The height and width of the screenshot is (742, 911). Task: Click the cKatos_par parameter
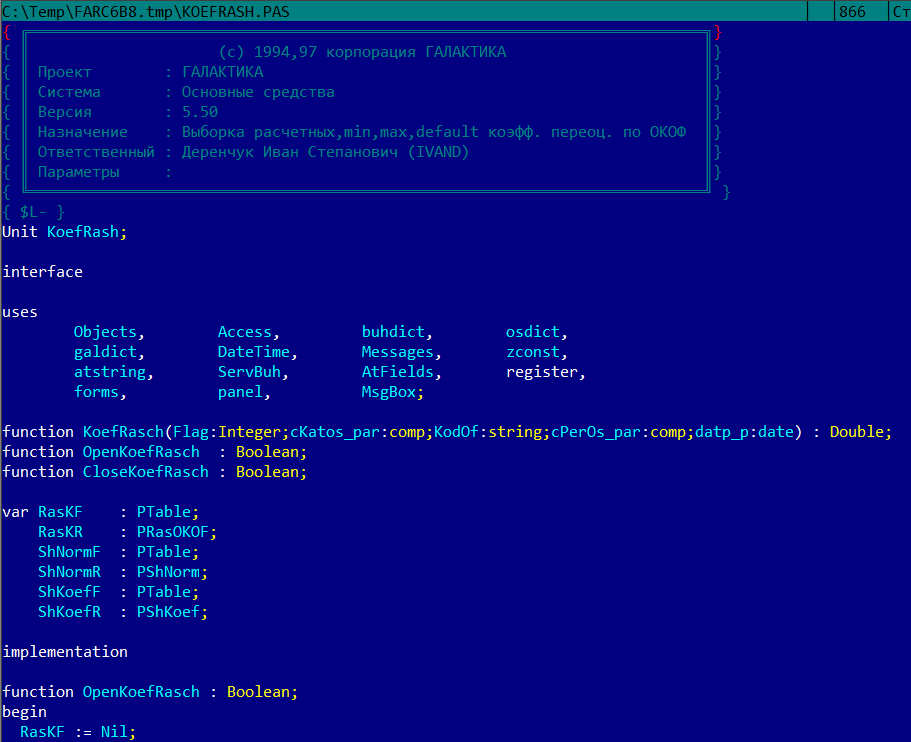[x=335, y=432]
